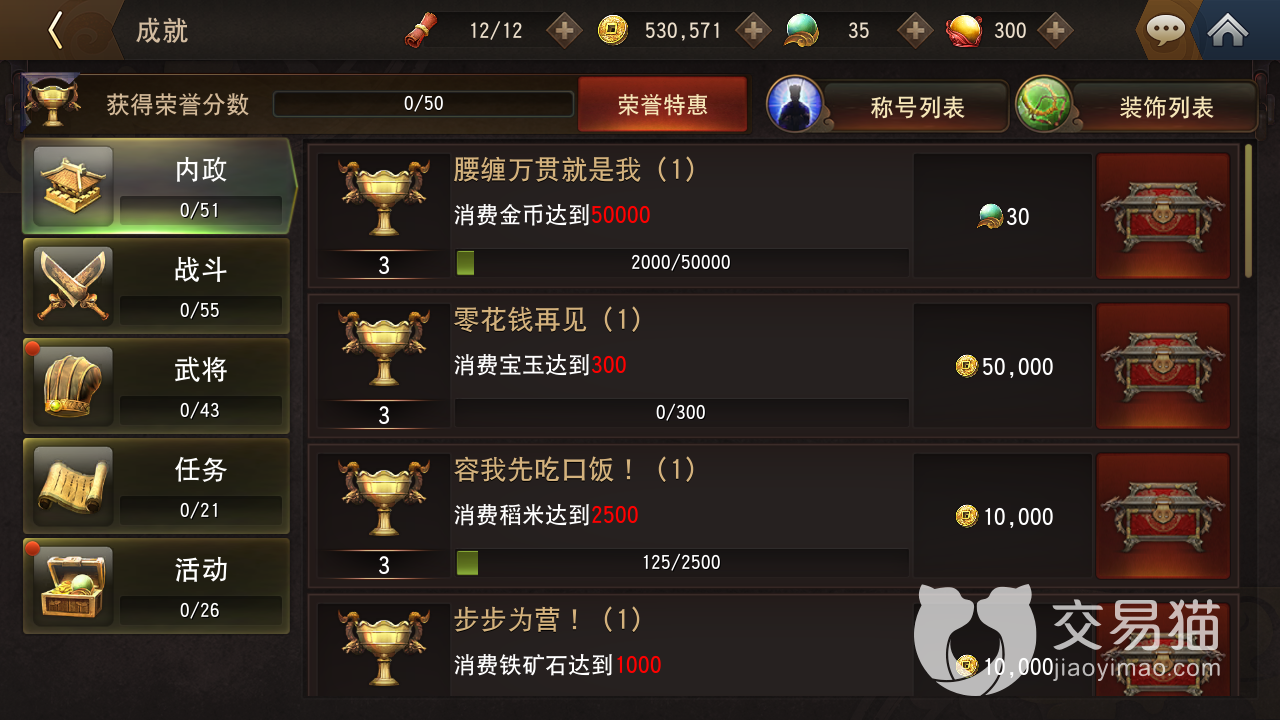
Task: Select the 内政 category tab
Action: 160,186
